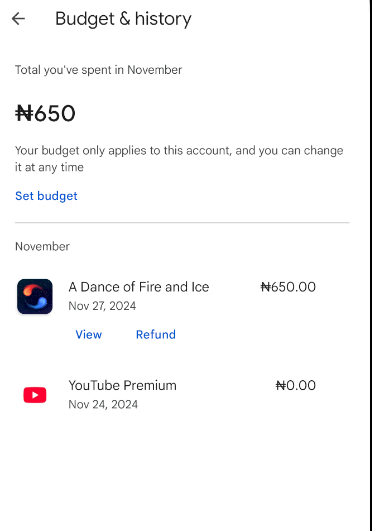Tap the A Dance of Fire and Ice app icon
The height and width of the screenshot is (531, 372).
pos(35,296)
